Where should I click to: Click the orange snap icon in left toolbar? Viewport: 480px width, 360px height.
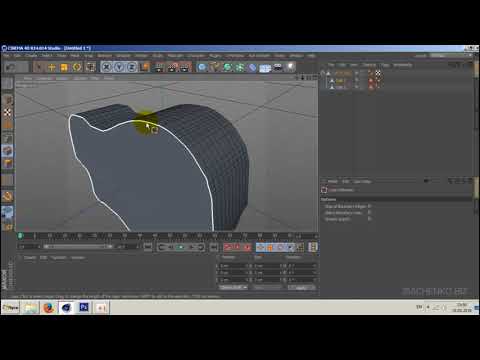[x=7, y=197]
